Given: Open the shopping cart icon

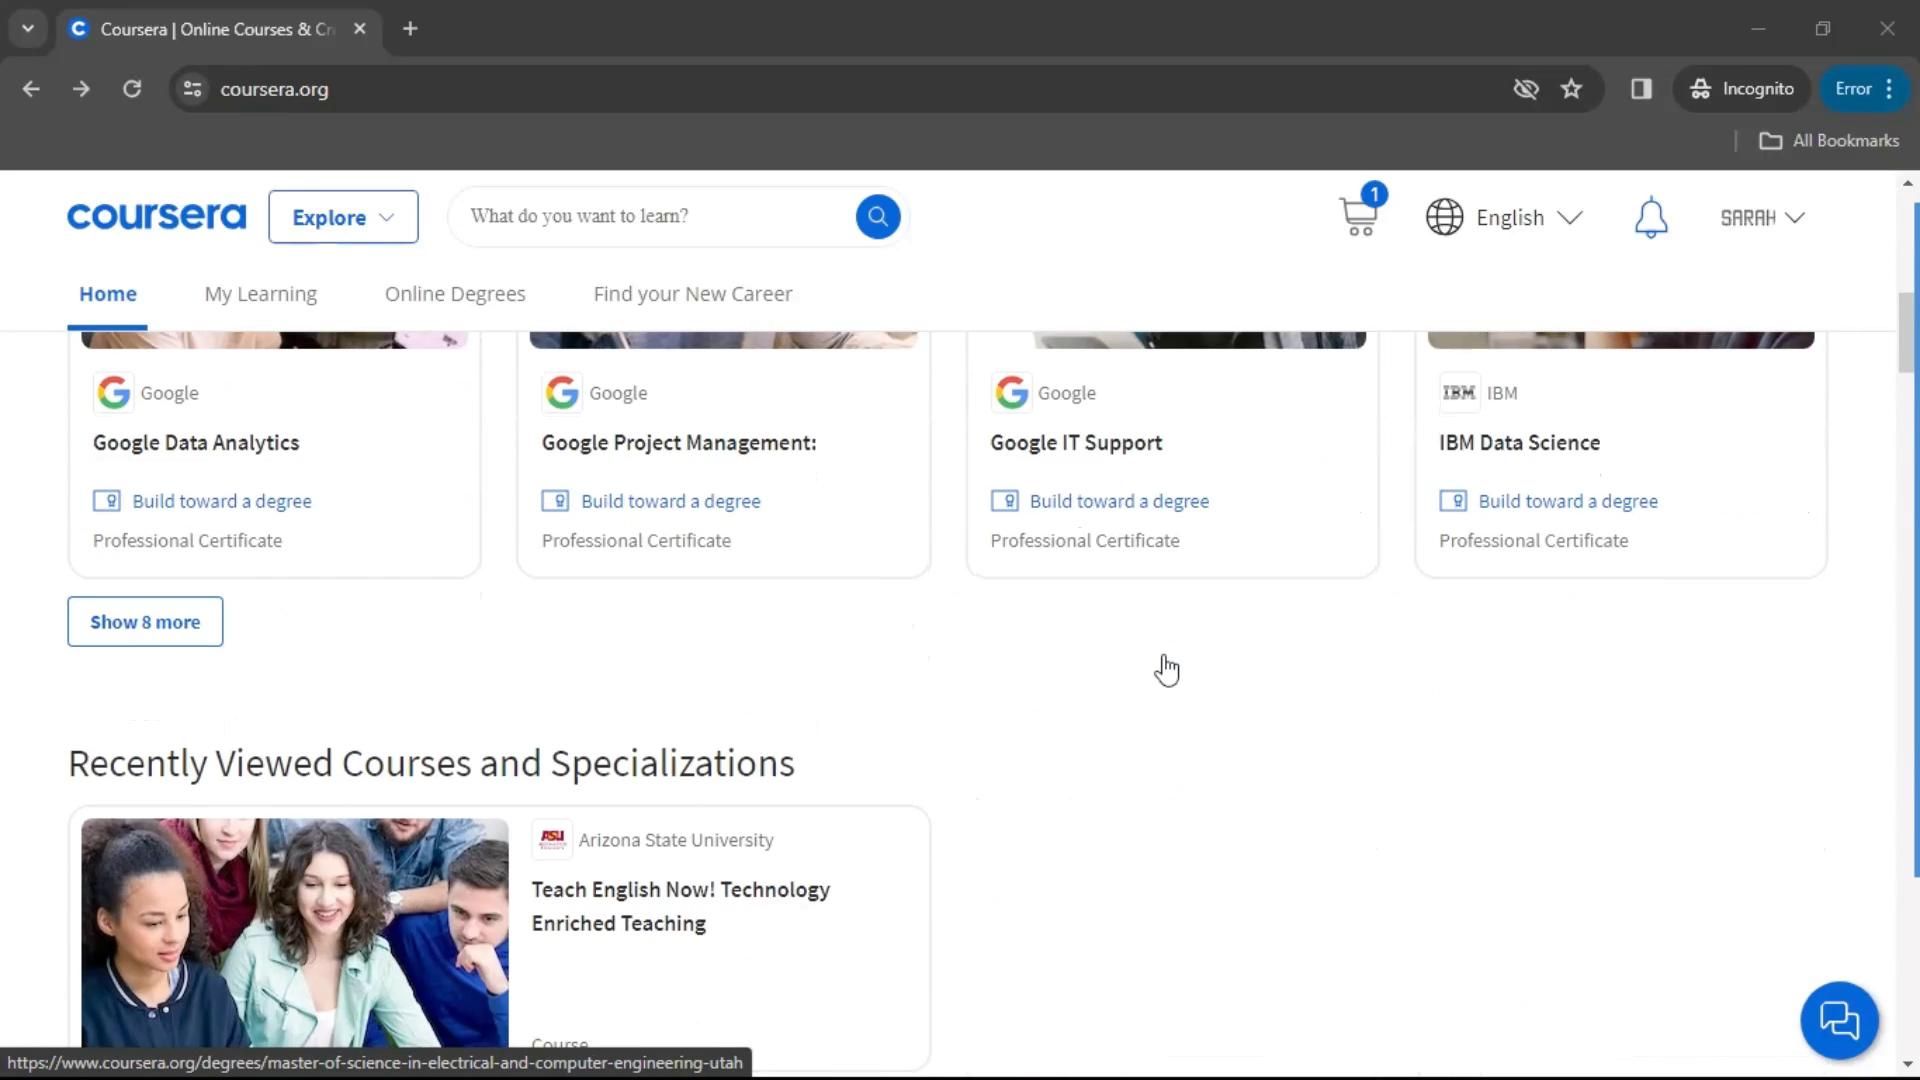Looking at the screenshot, I should pos(1358,216).
